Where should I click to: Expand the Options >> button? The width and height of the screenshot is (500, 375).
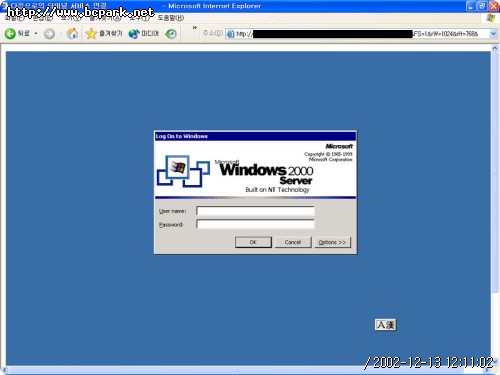coord(332,242)
